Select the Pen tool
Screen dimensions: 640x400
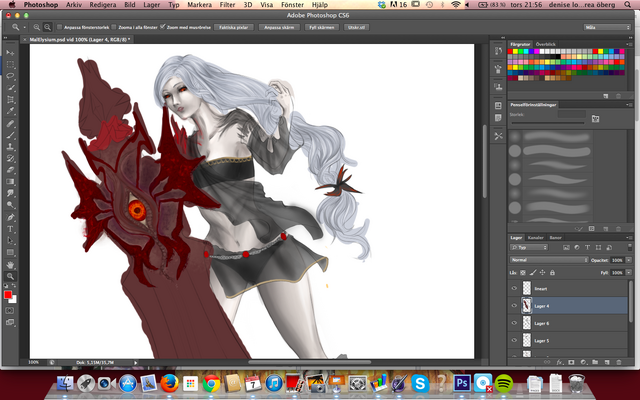[10, 218]
